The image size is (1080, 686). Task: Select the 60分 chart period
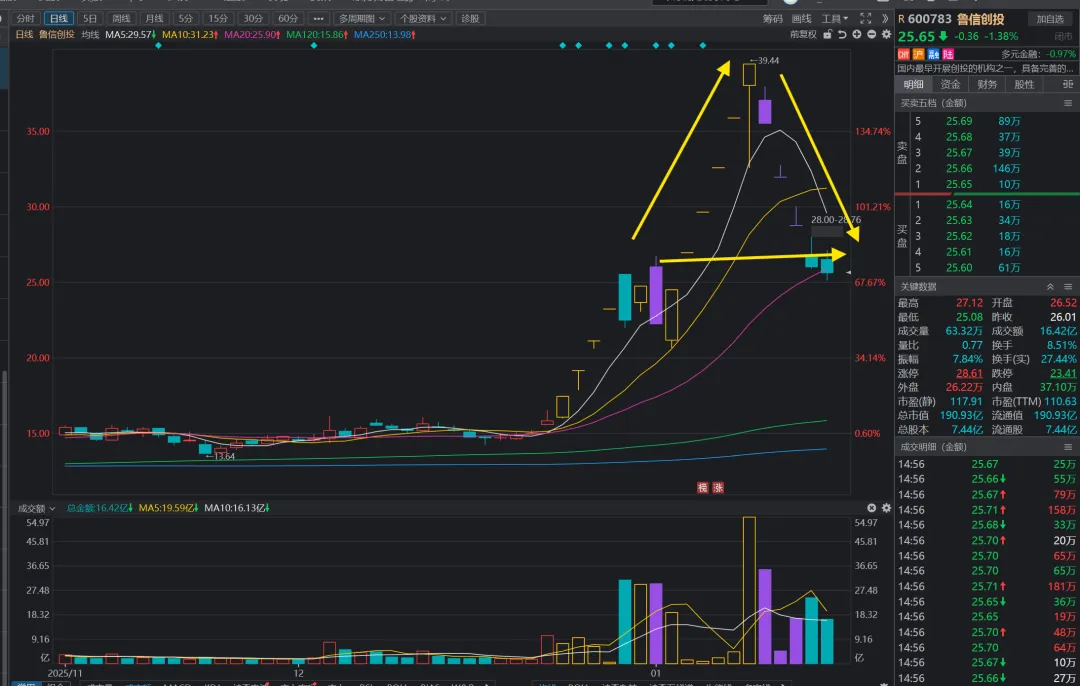coord(287,19)
